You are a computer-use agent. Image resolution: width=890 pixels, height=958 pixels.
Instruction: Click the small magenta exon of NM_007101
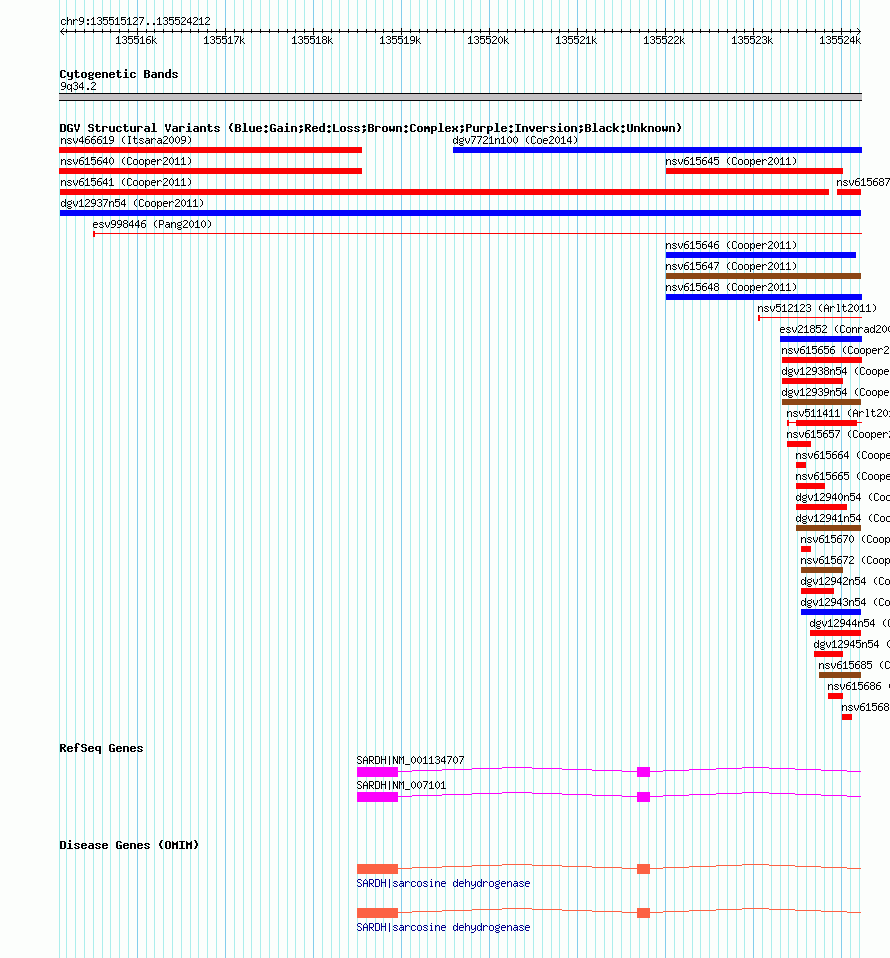pyautogui.click(x=643, y=797)
